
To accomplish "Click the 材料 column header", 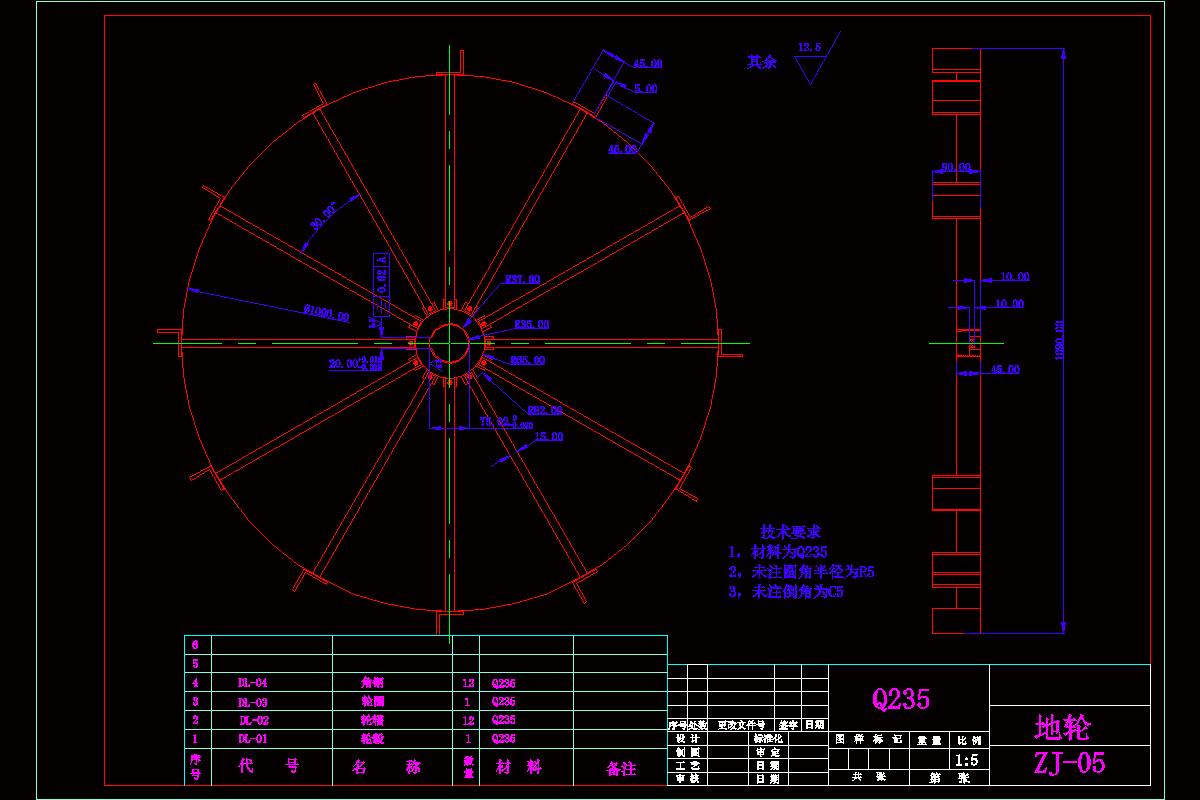I will (519, 767).
